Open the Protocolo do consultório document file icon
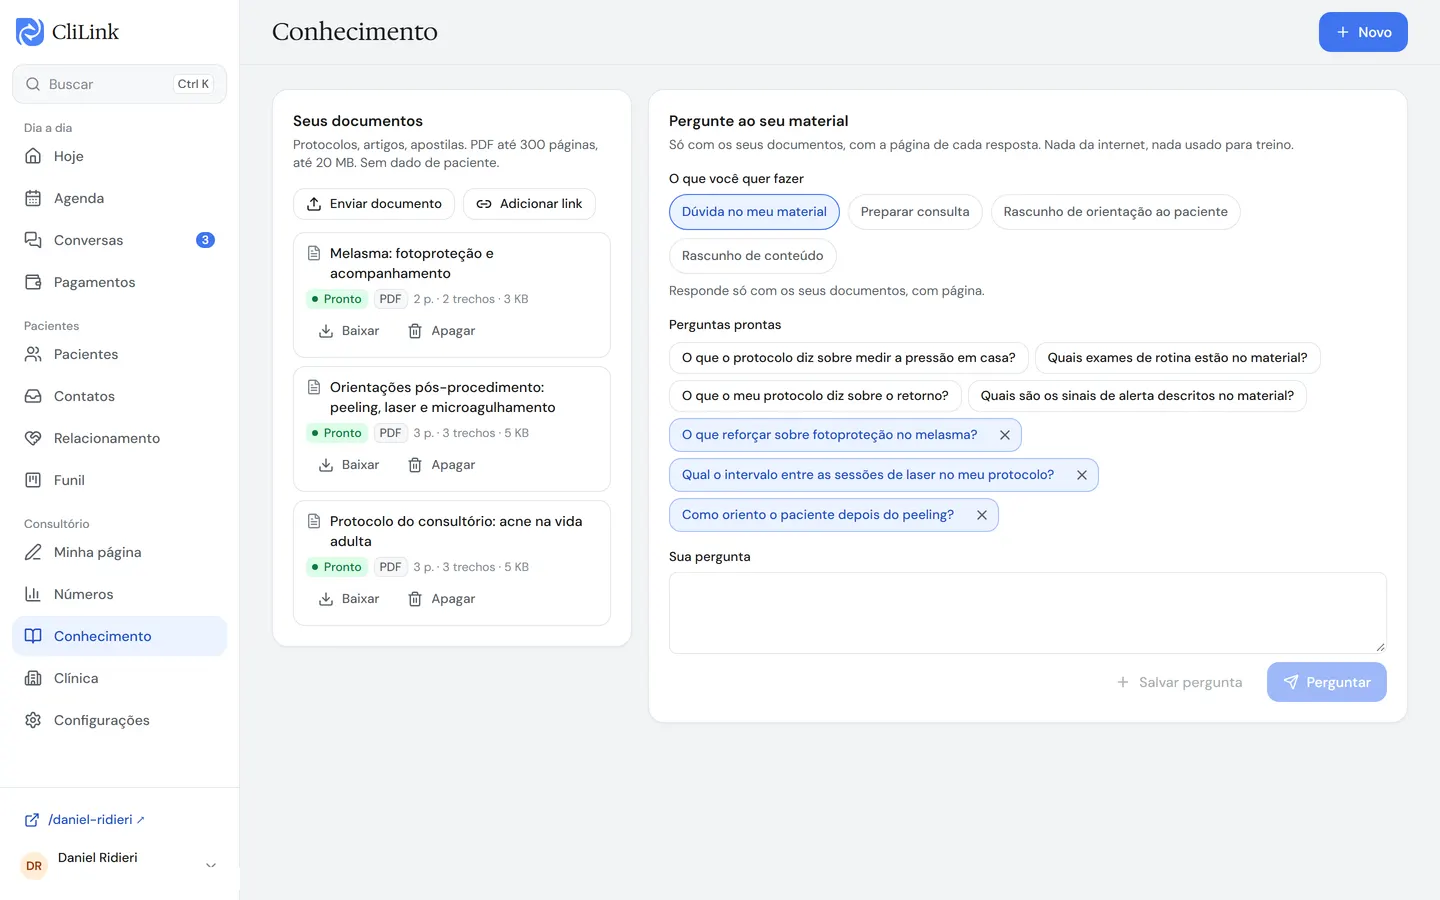1440x900 pixels. point(314,522)
